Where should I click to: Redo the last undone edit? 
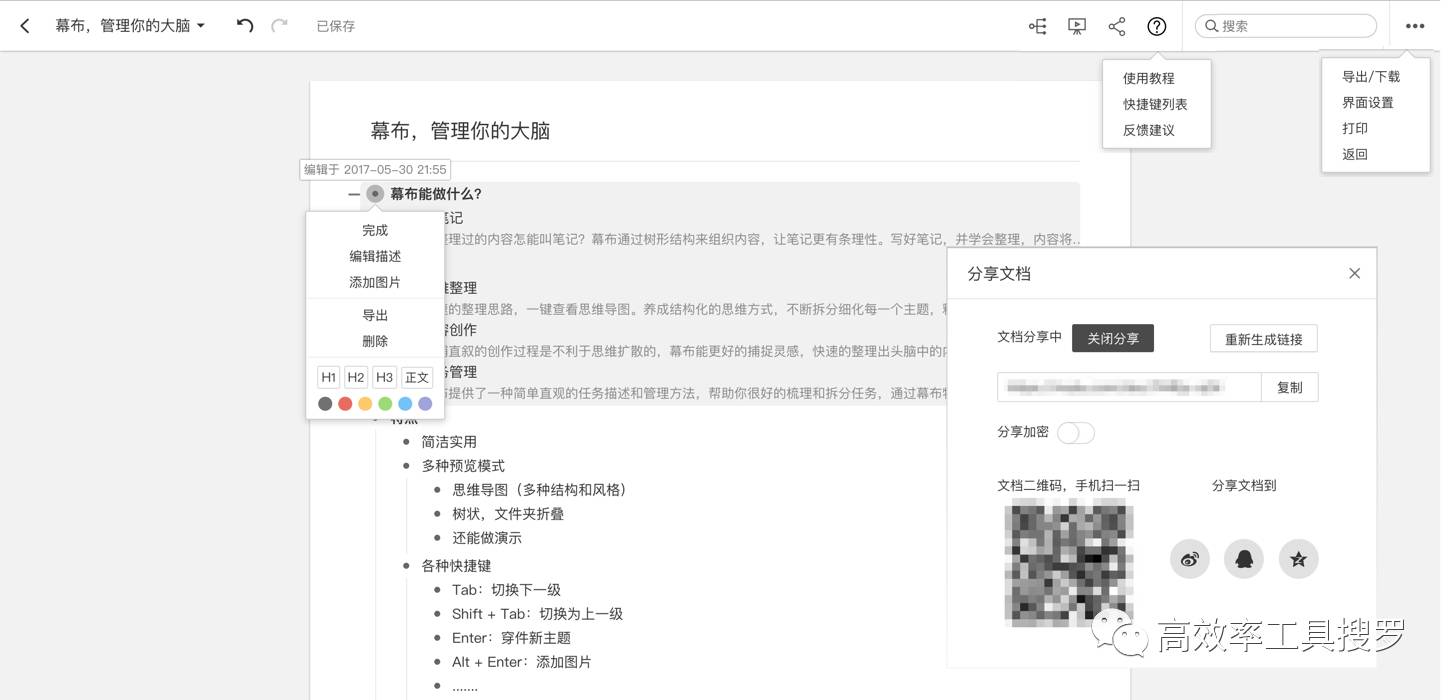279,26
